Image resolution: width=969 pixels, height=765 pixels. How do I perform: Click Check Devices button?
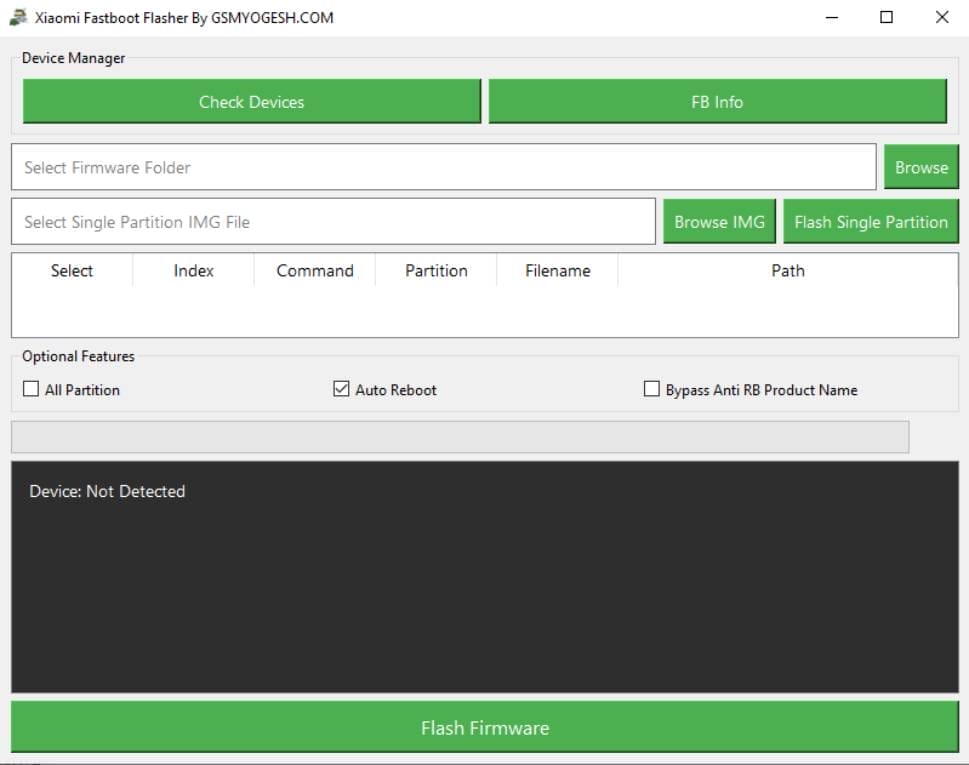(251, 101)
